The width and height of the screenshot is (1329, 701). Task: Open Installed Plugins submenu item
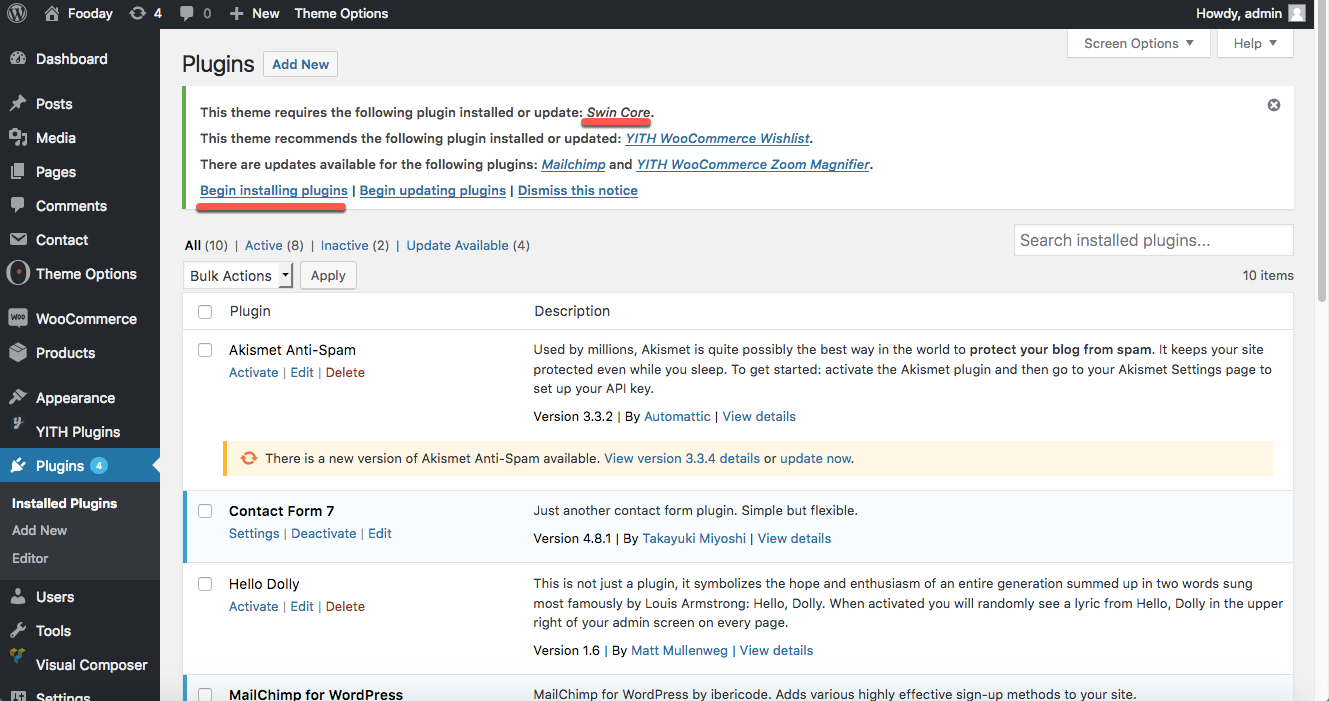tap(65, 503)
